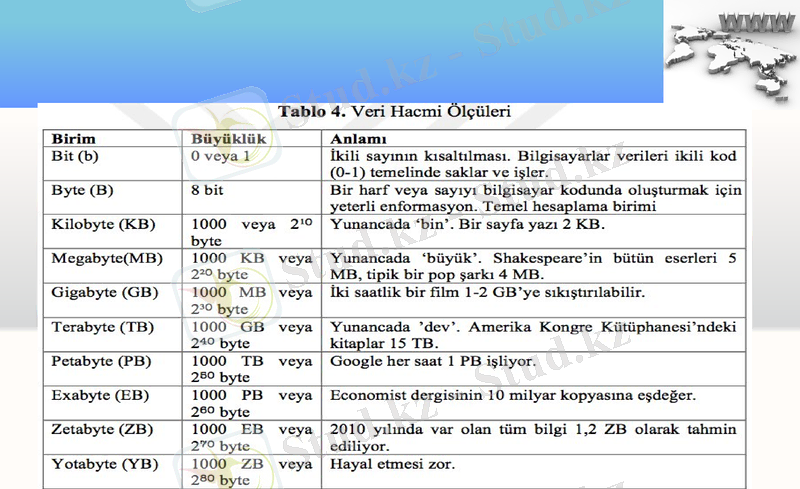Click 'Bir sayfa yazı 2 KB' text
This screenshot has height=489, width=800.
[532, 224]
